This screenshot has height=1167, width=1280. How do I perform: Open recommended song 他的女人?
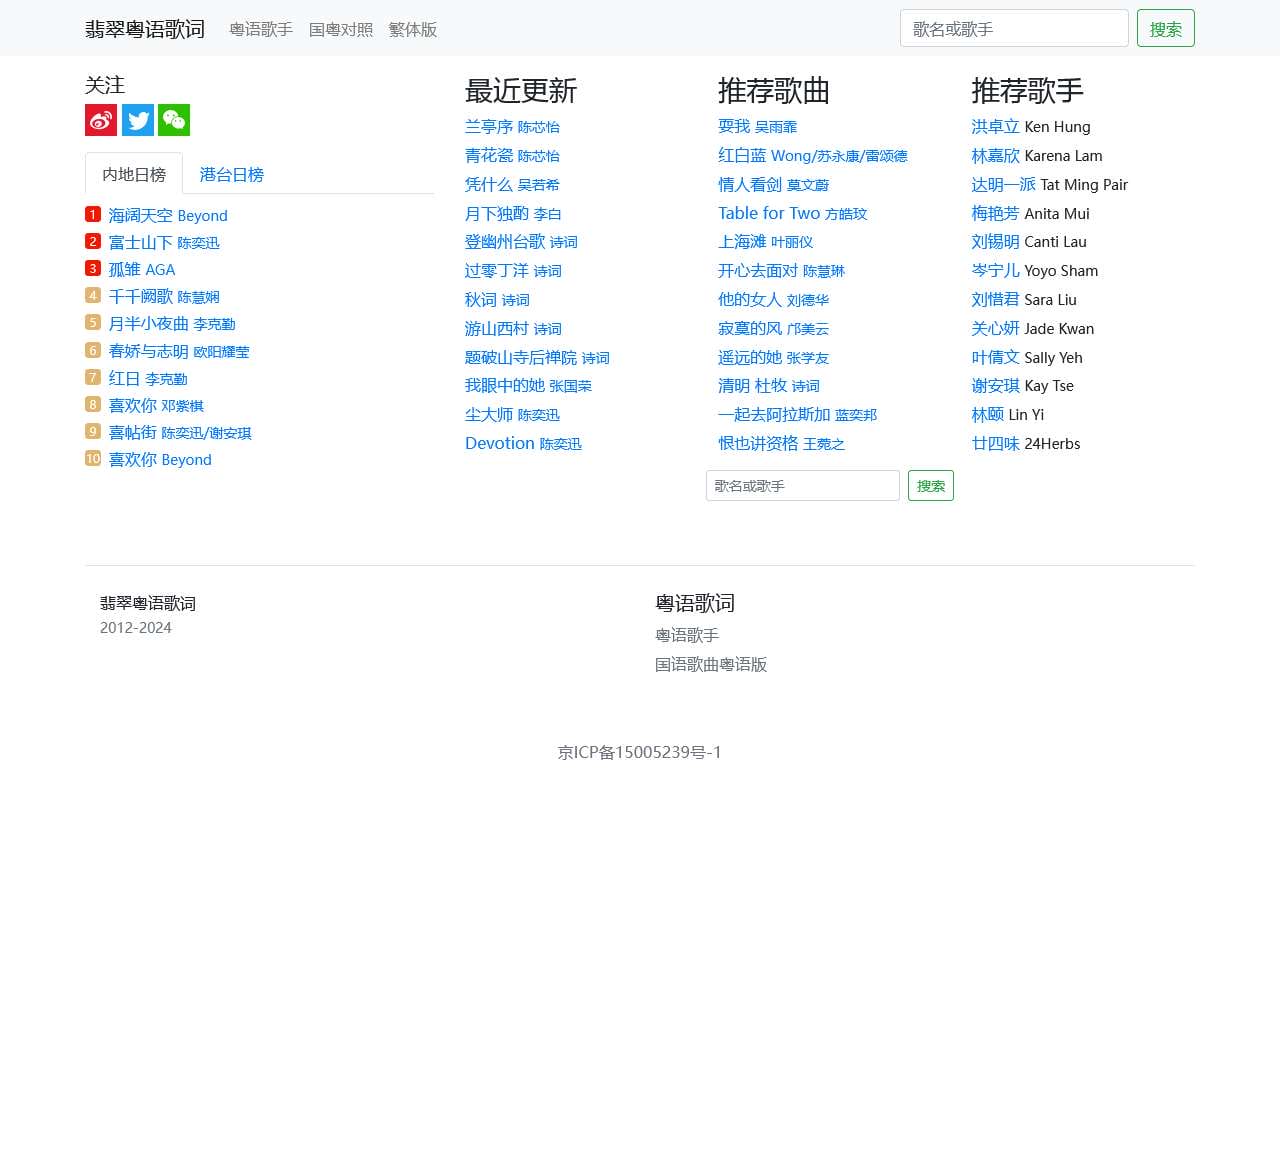click(x=774, y=299)
